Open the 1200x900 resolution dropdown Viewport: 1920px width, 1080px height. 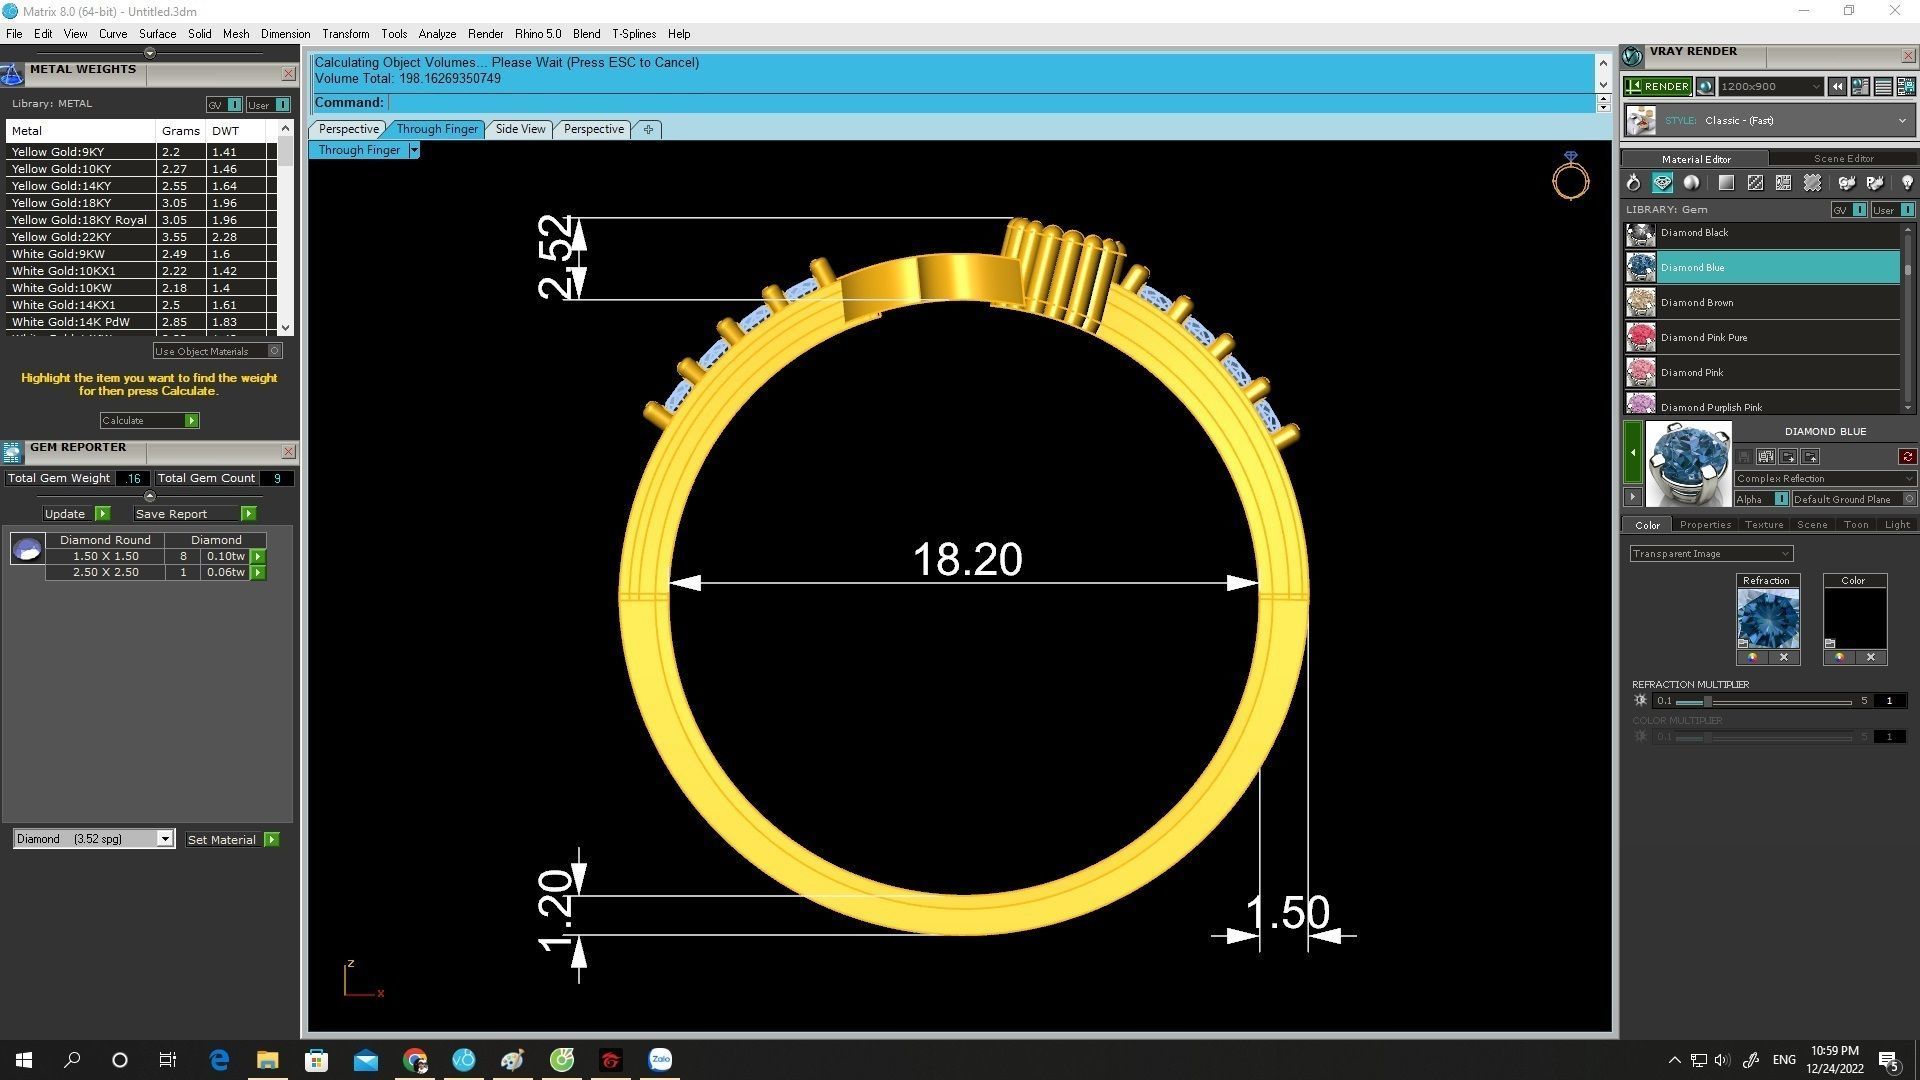(1815, 87)
